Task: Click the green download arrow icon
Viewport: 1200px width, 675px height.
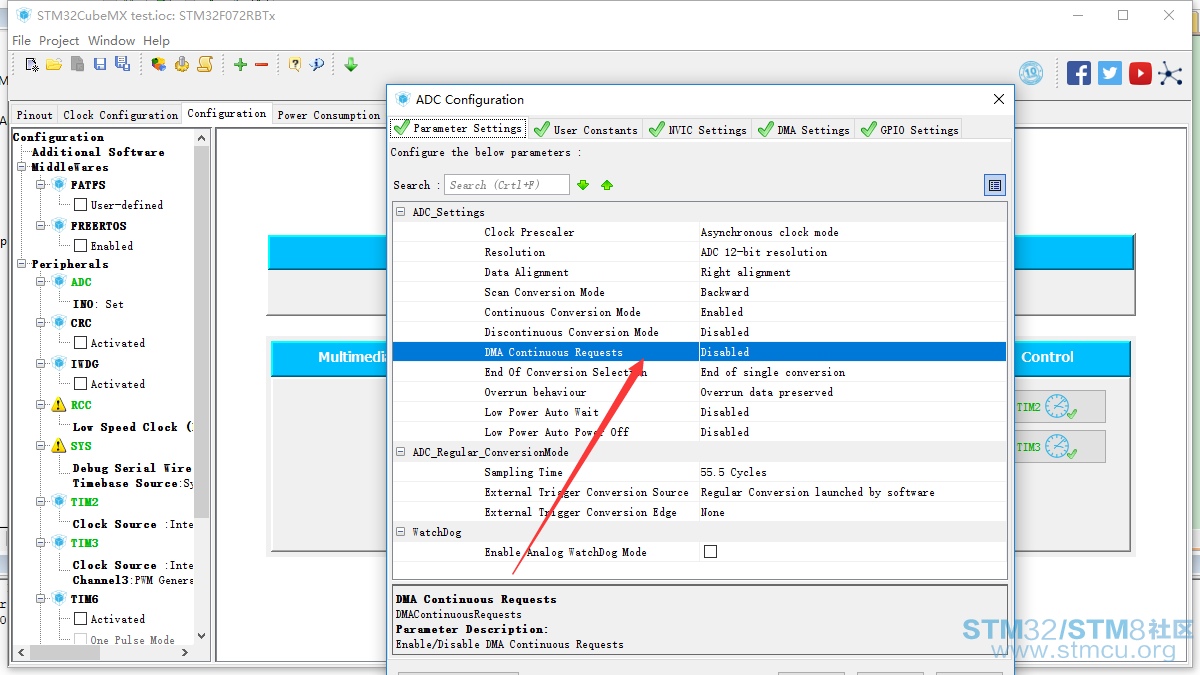Action: click(351, 64)
